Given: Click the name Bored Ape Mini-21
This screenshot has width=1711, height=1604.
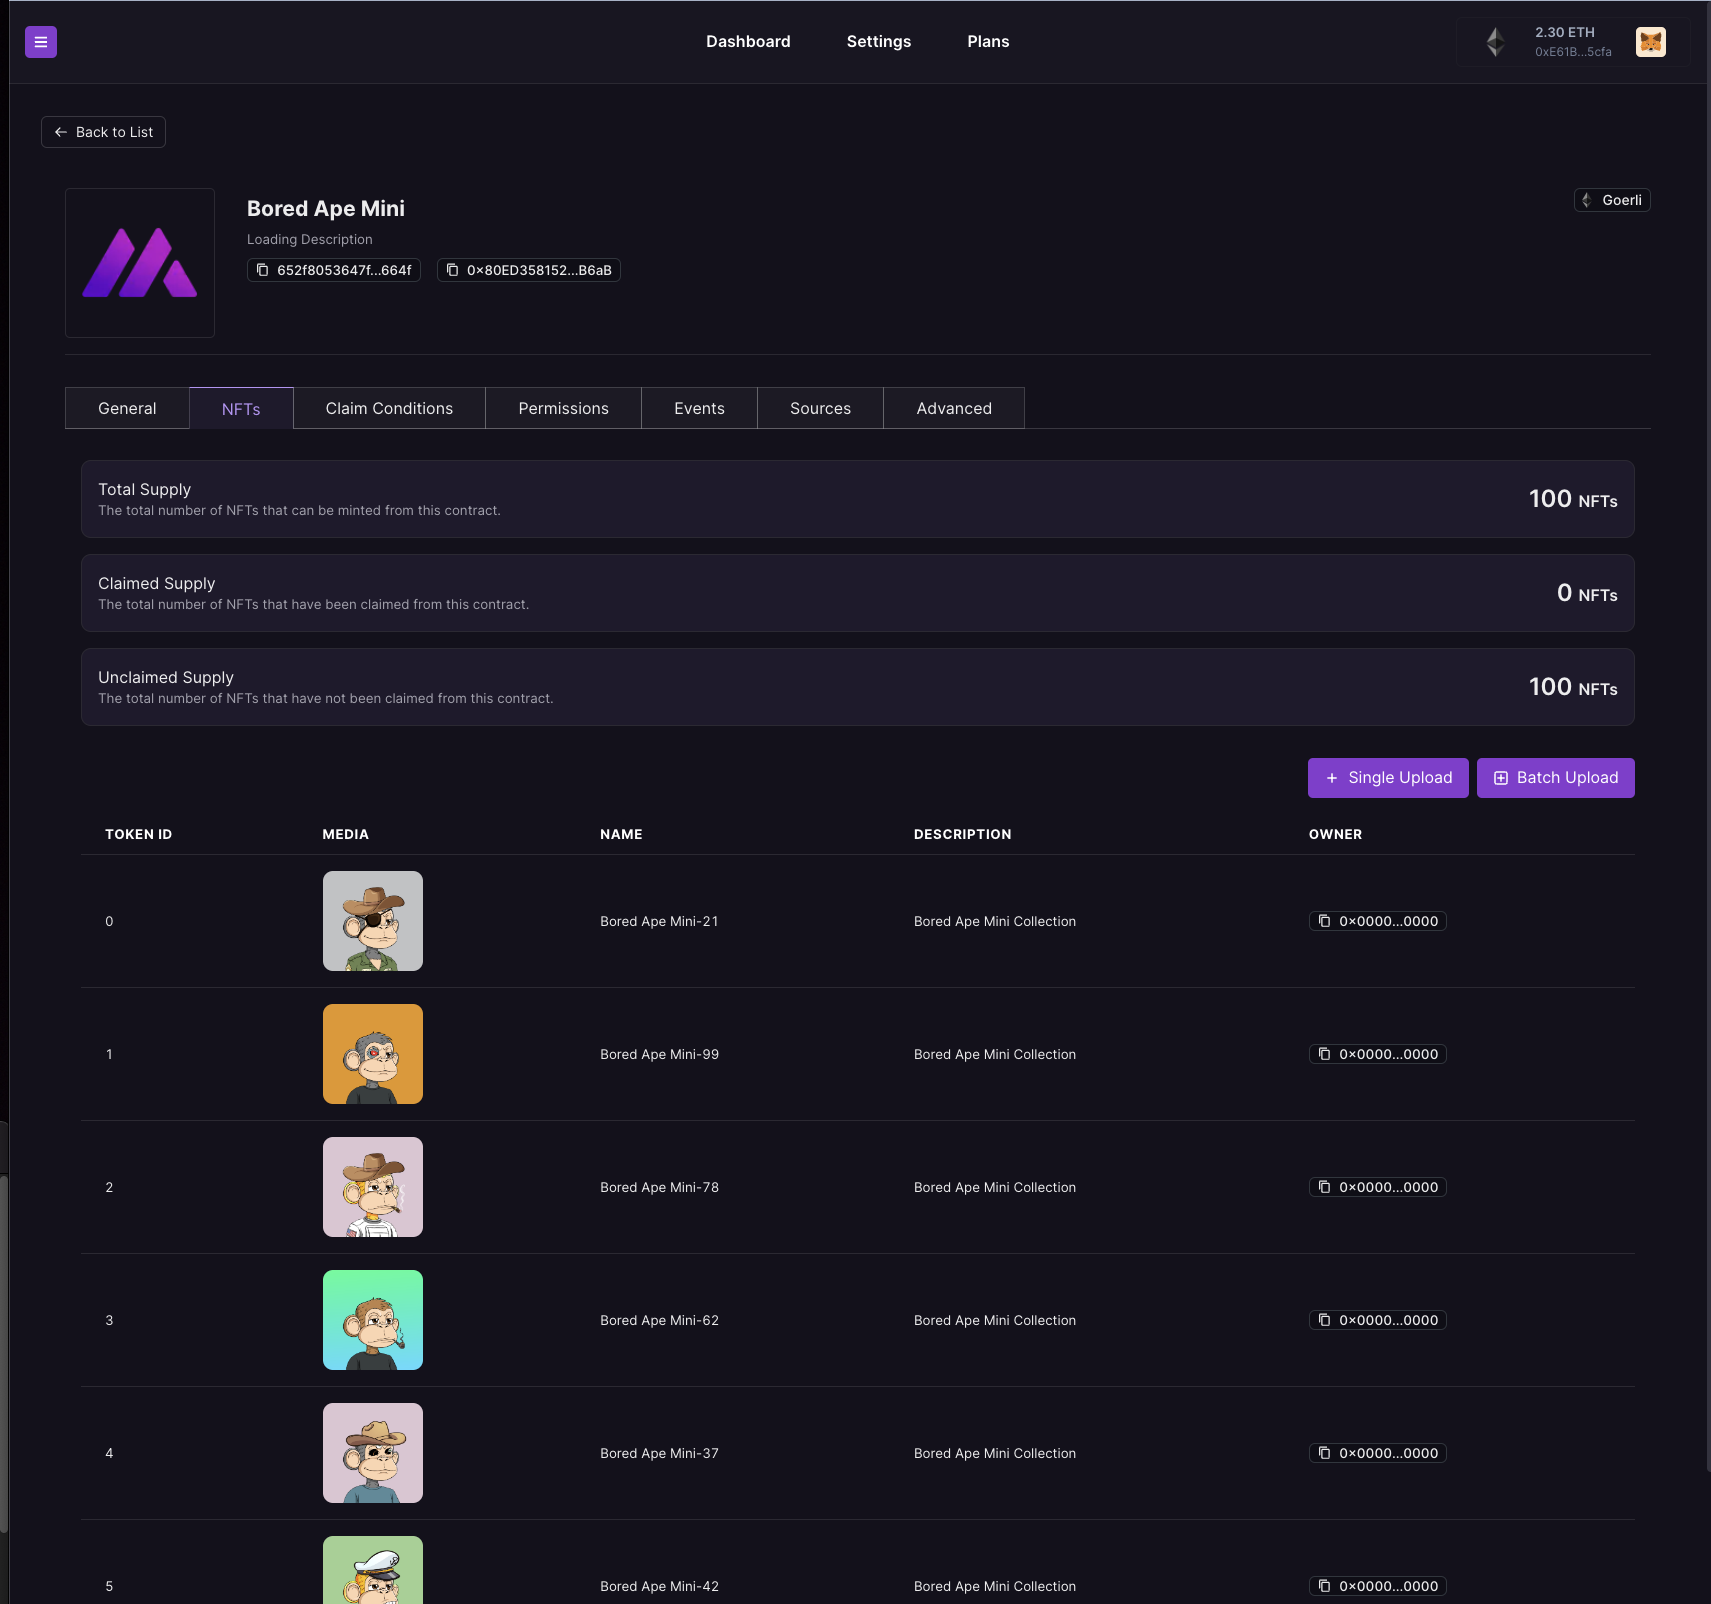Looking at the screenshot, I should point(659,921).
